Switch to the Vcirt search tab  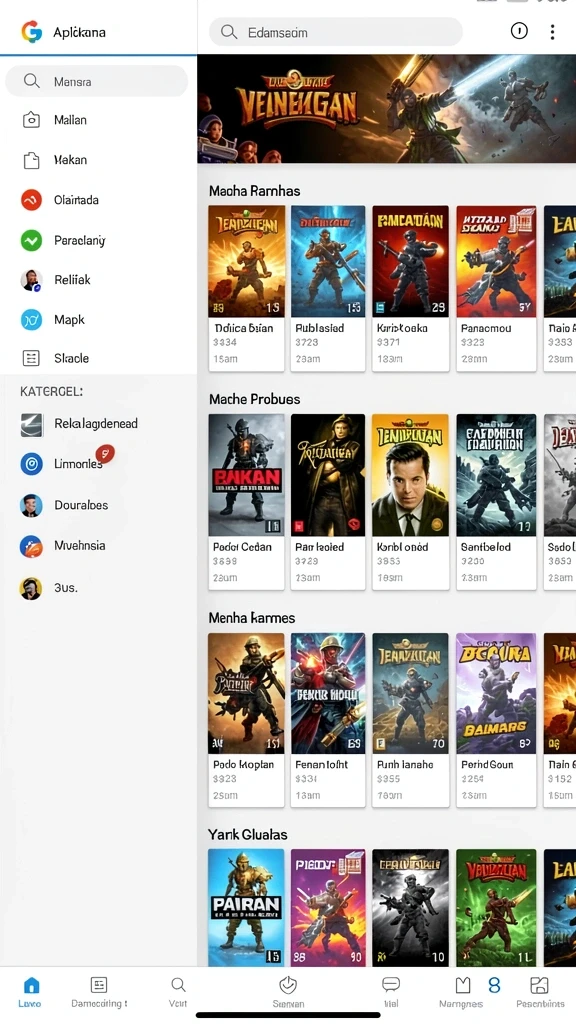click(x=178, y=992)
